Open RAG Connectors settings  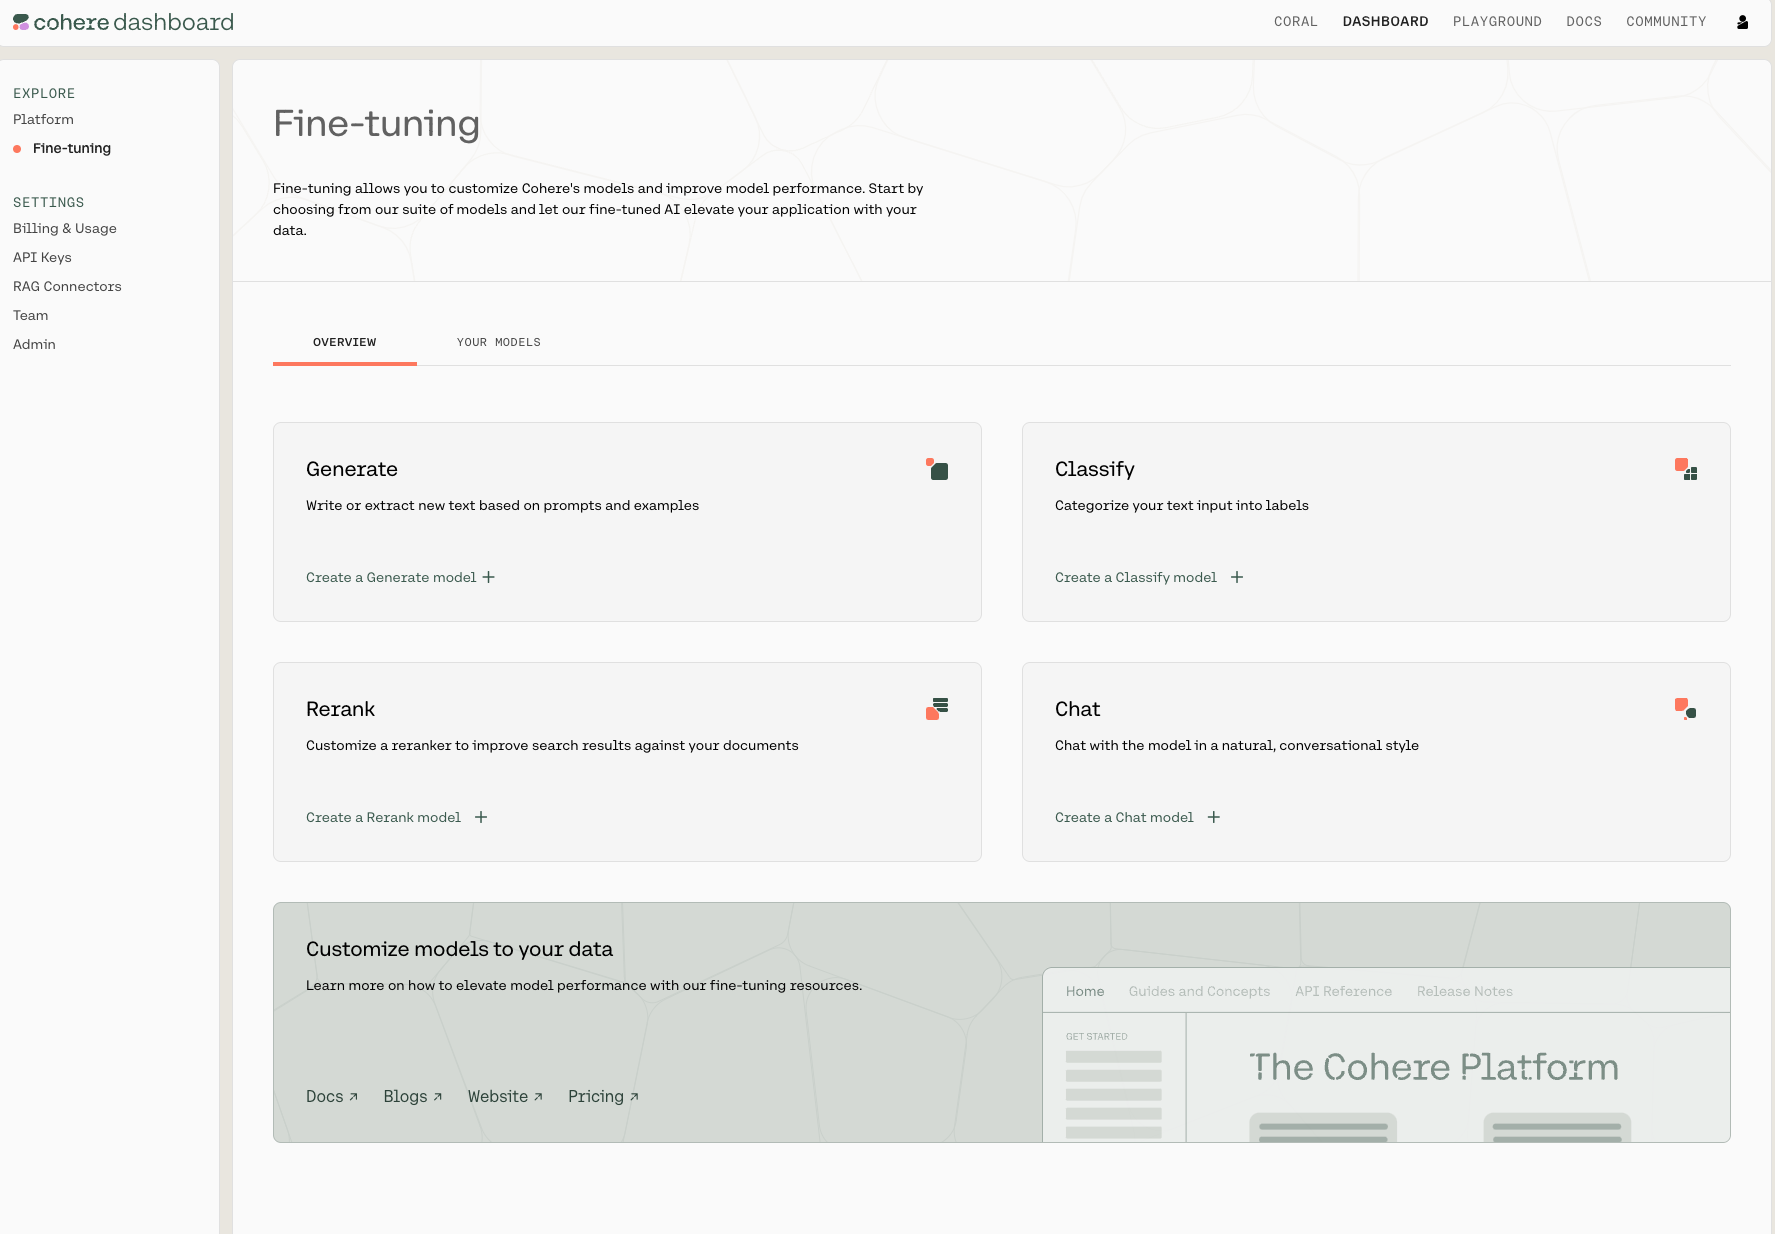(67, 286)
